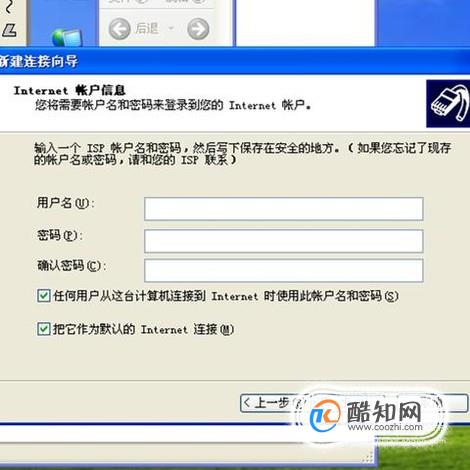Viewport: 470px width, 470px height.
Task: Click the 后退 toolbar label
Action: pyautogui.click(x=147, y=29)
